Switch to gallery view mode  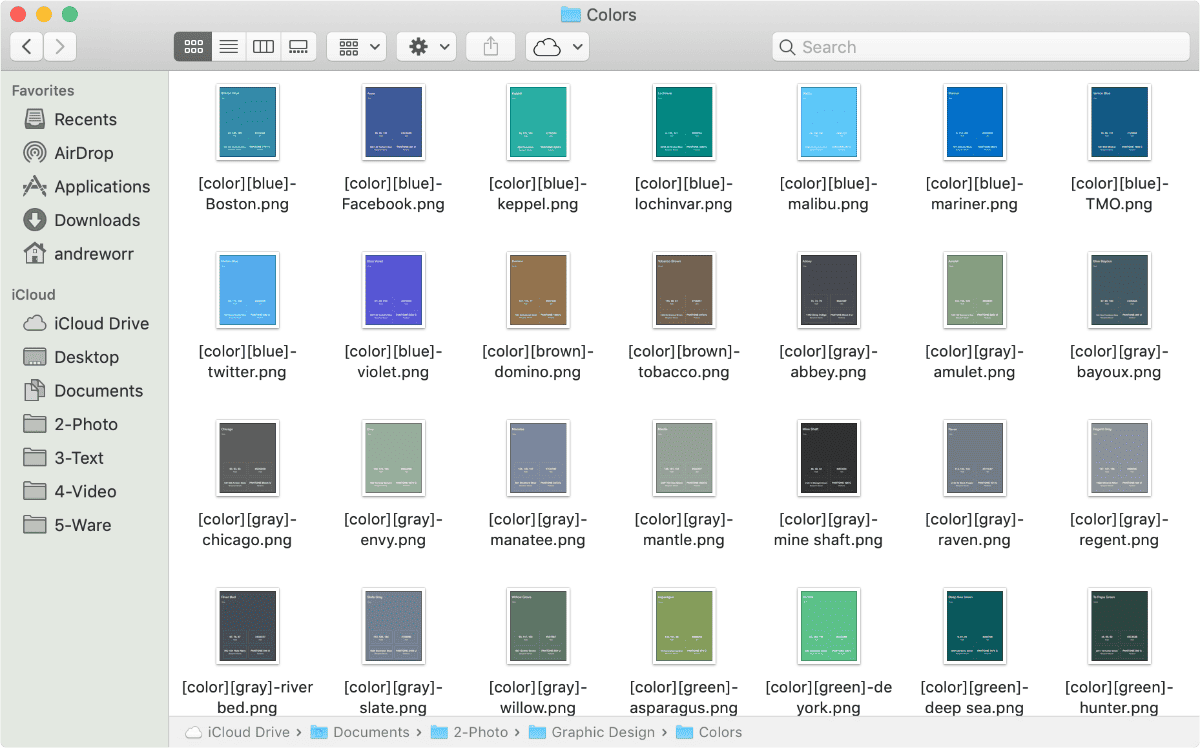[x=298, y=47]
